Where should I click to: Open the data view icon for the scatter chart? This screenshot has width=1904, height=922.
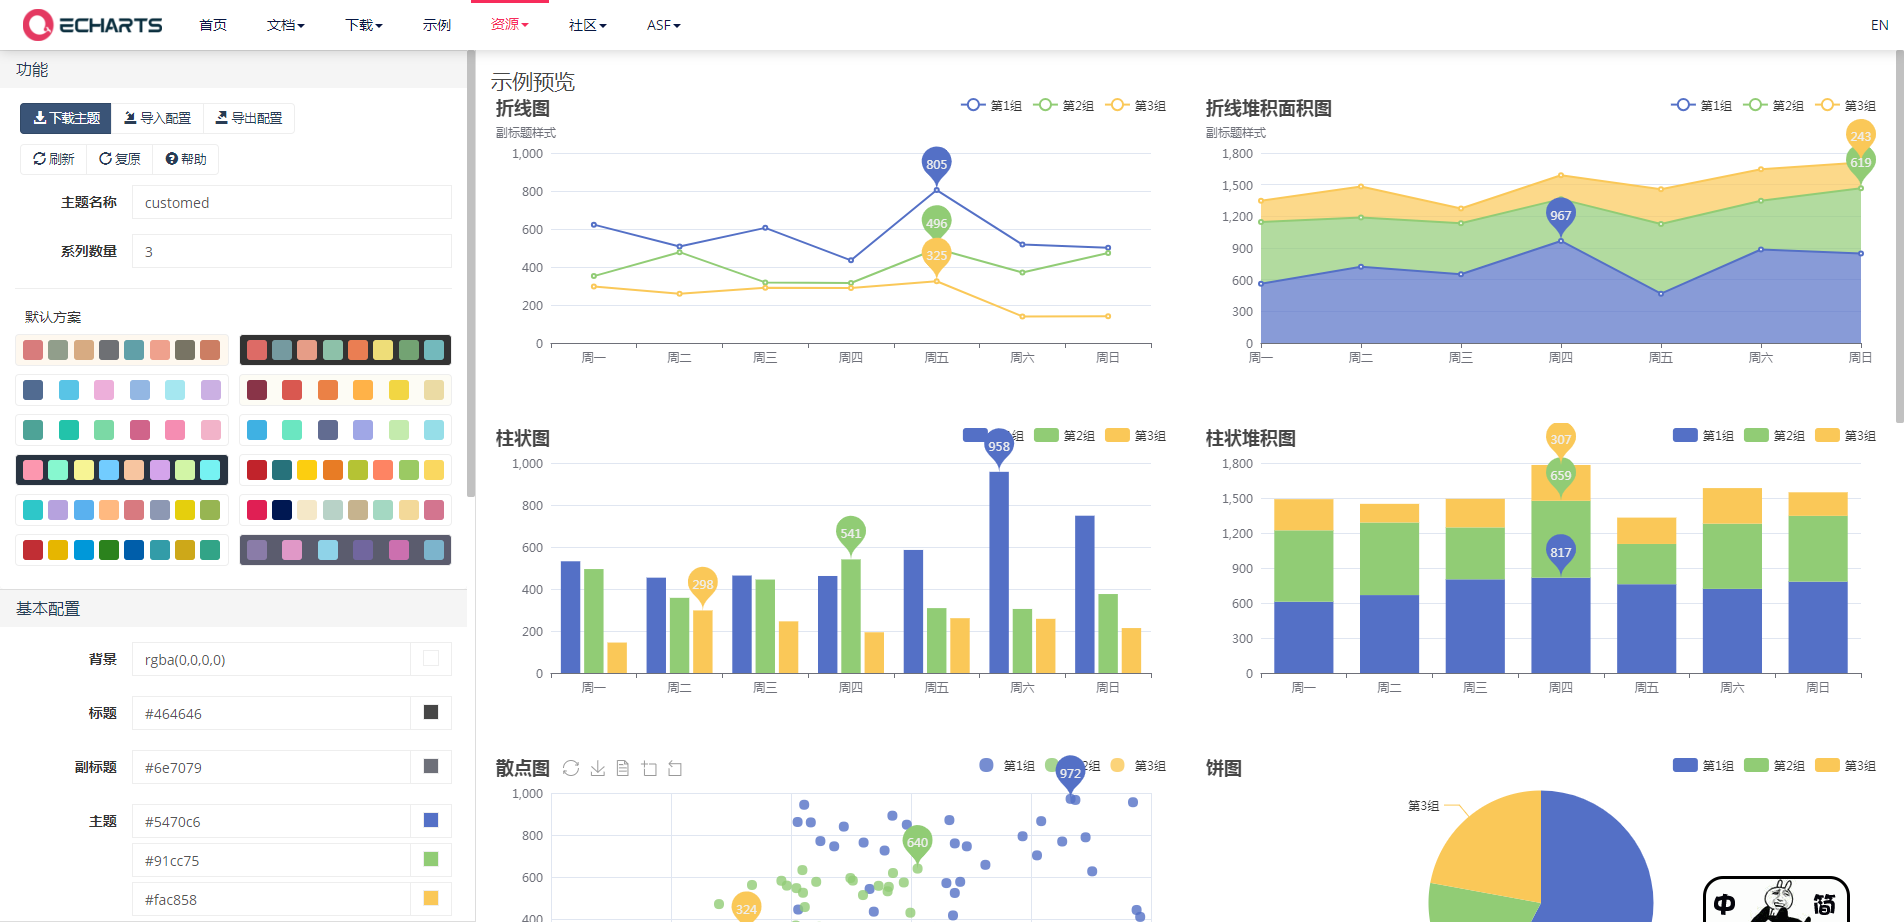pyautogui.click(x=623, y=768)
